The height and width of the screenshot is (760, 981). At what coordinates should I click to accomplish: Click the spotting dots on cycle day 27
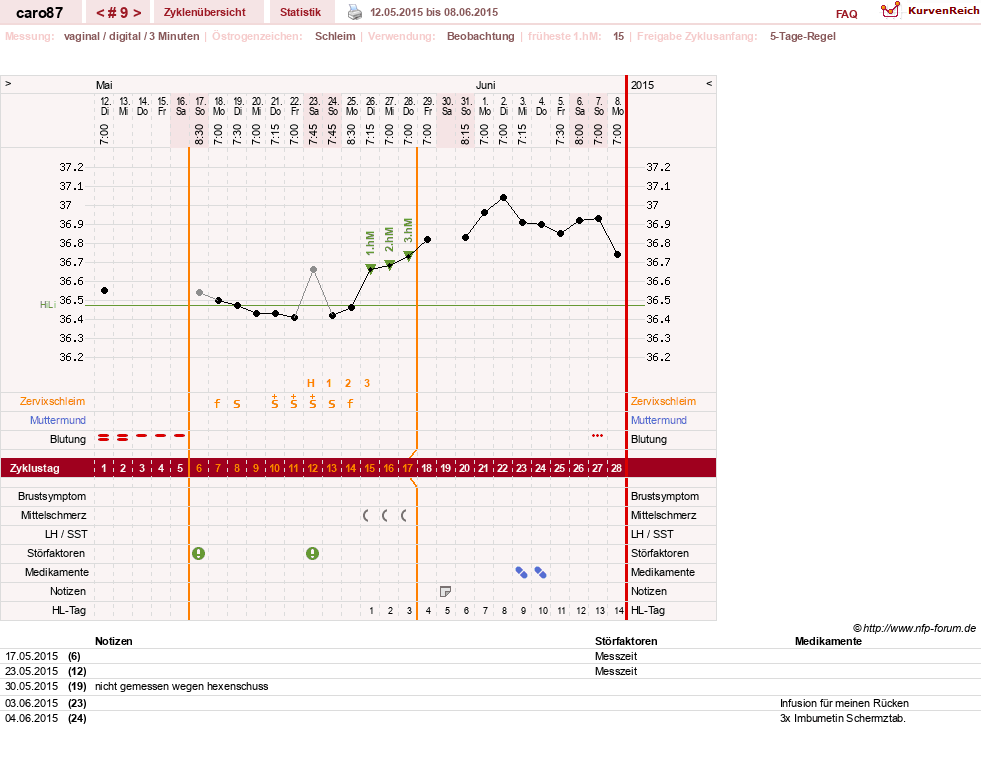[597, 435]
